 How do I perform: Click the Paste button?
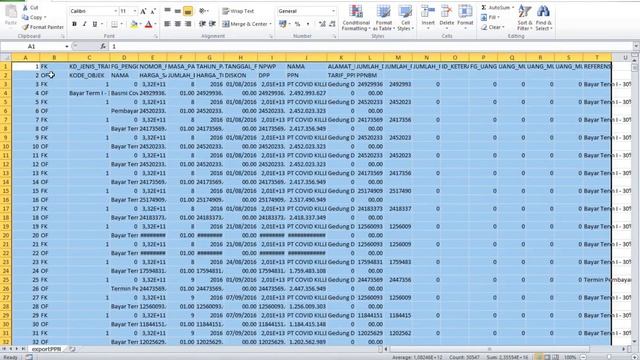click(x=11, y=16)
